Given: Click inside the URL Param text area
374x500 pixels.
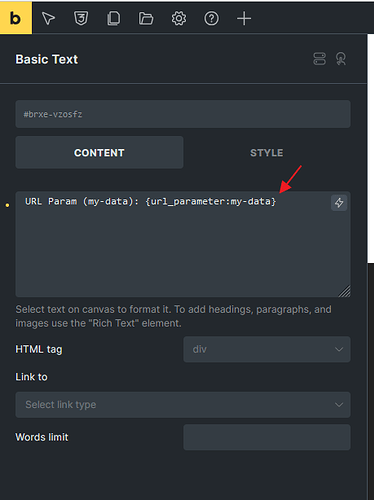Looking at the screenshot, I should tap(183, 244).
